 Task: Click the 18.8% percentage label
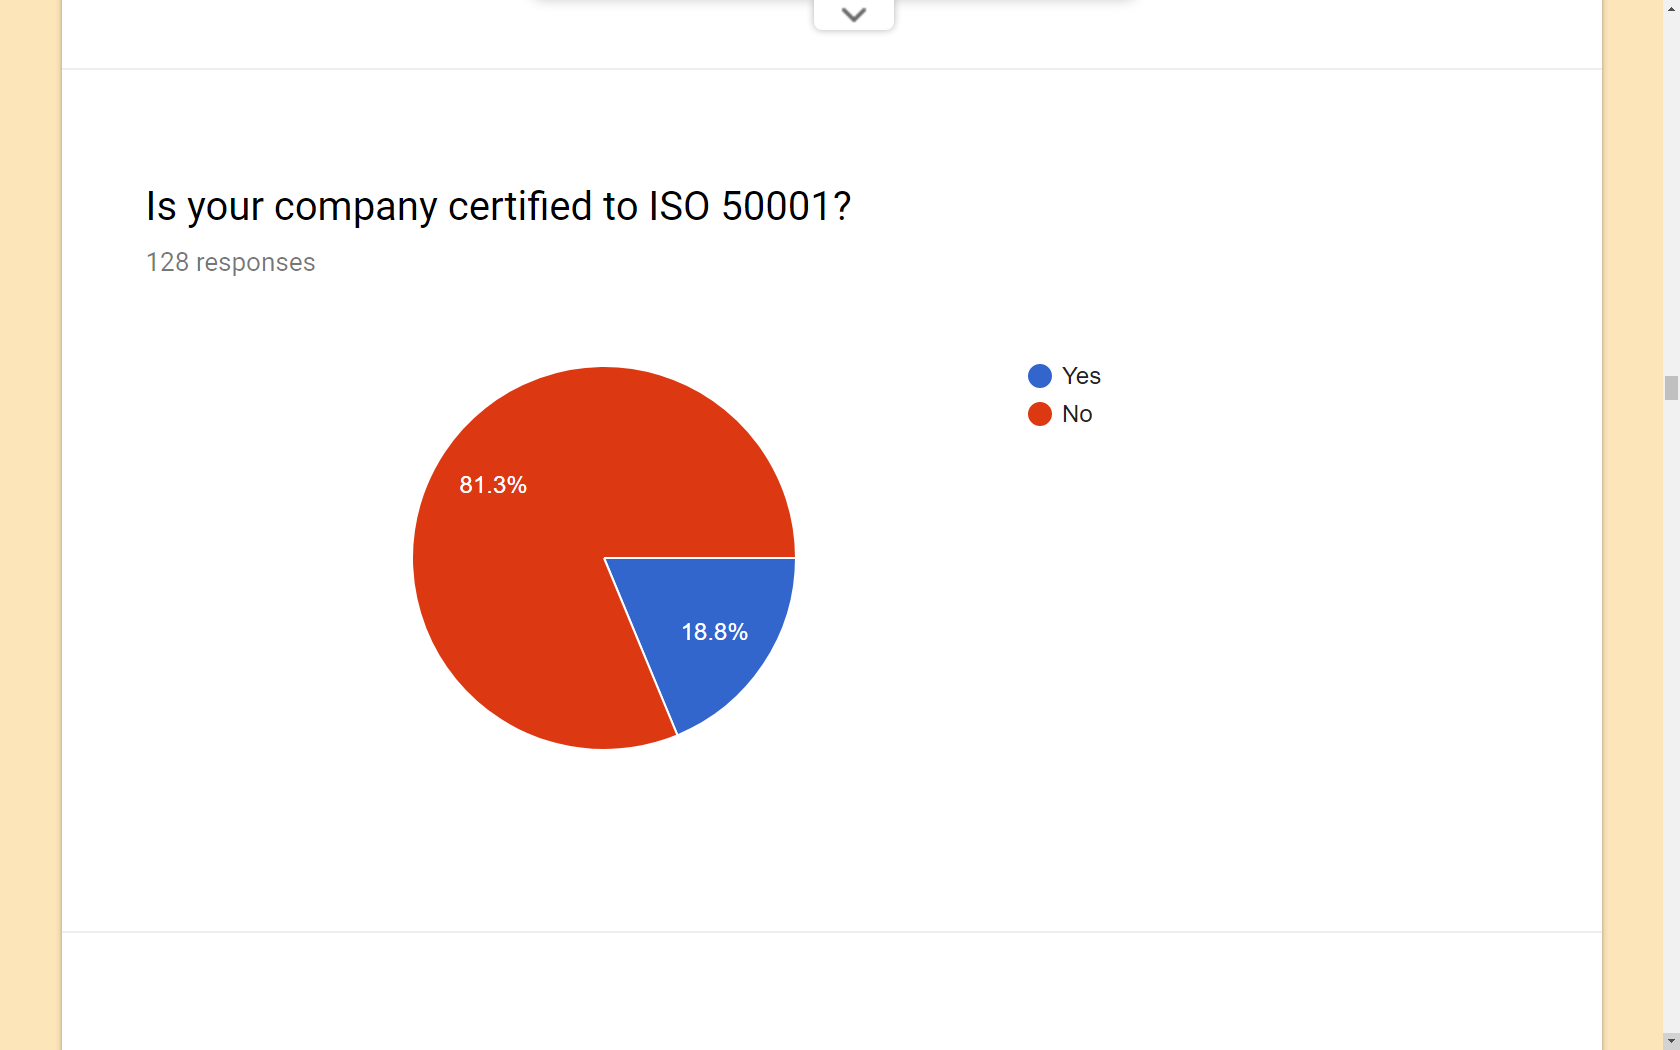715,632
